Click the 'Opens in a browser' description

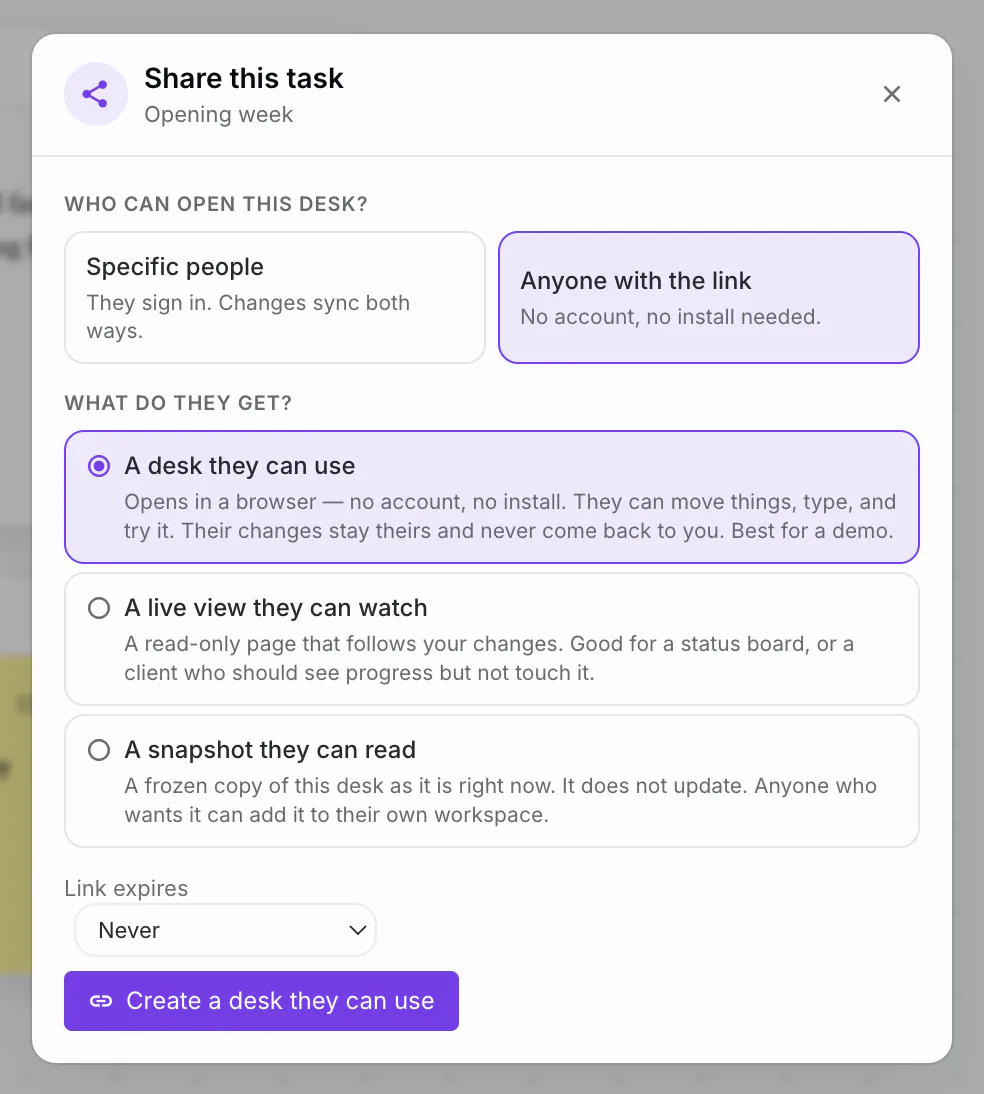[509, 516]
